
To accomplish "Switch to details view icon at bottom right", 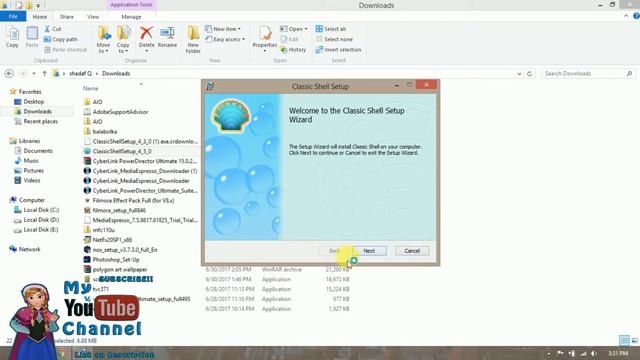I will click(x=624, y=340).
